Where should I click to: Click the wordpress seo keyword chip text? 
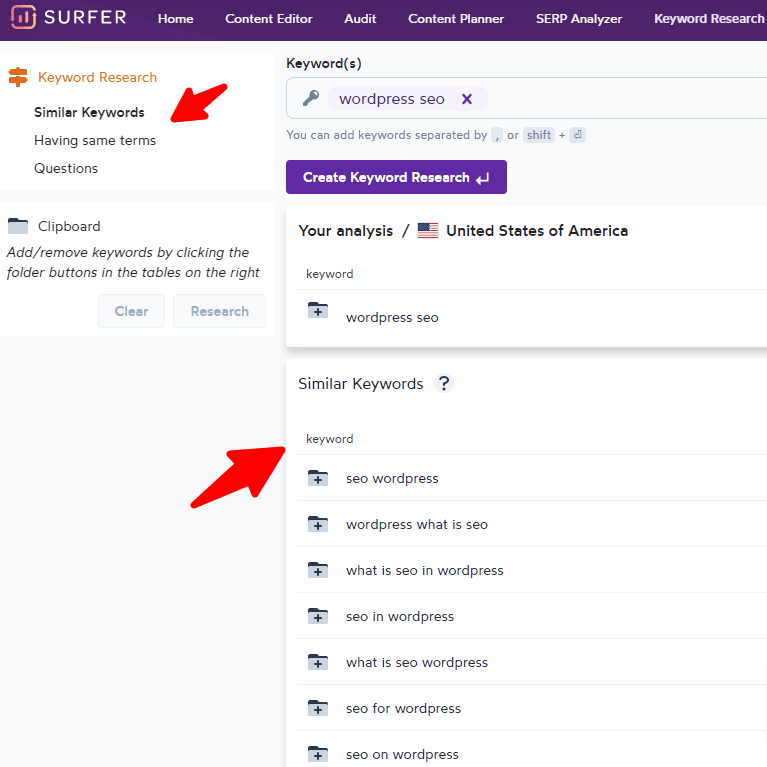point(392,99)
